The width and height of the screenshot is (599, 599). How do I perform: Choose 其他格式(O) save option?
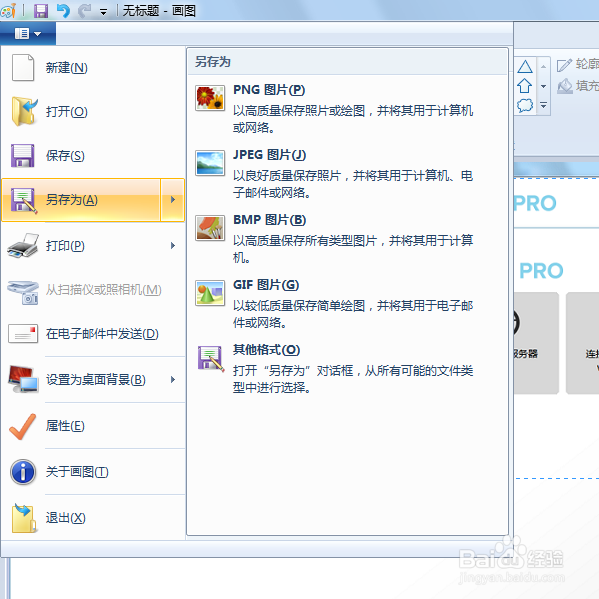tap(347, 368)
